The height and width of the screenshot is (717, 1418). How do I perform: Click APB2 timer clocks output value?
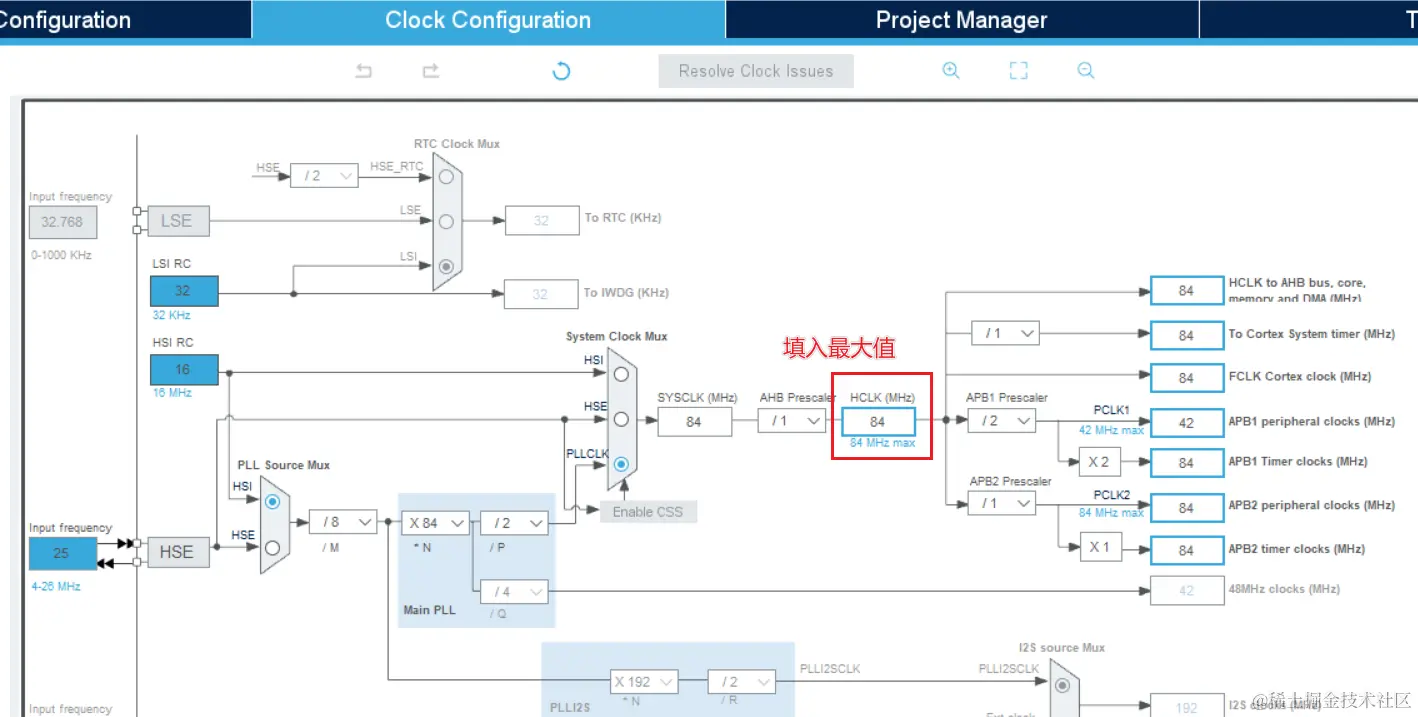coord(1186,550)
